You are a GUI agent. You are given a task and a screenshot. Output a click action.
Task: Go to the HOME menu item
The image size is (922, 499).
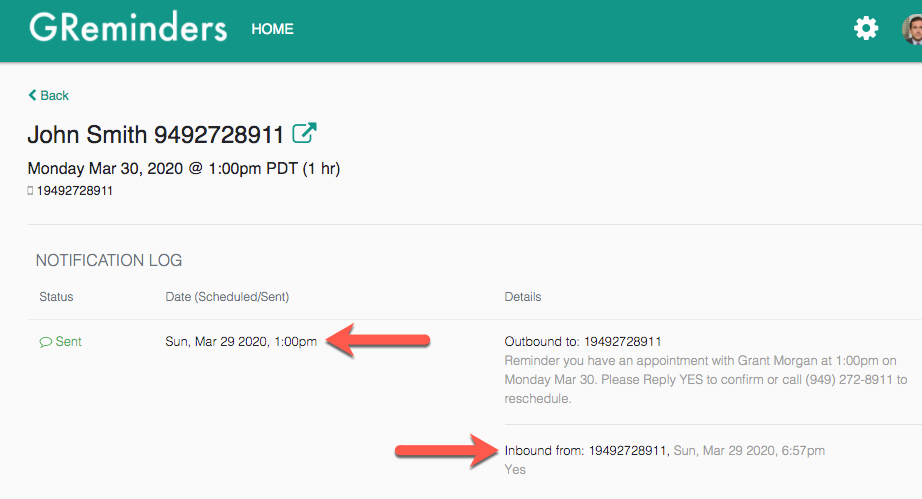(272, 29)
